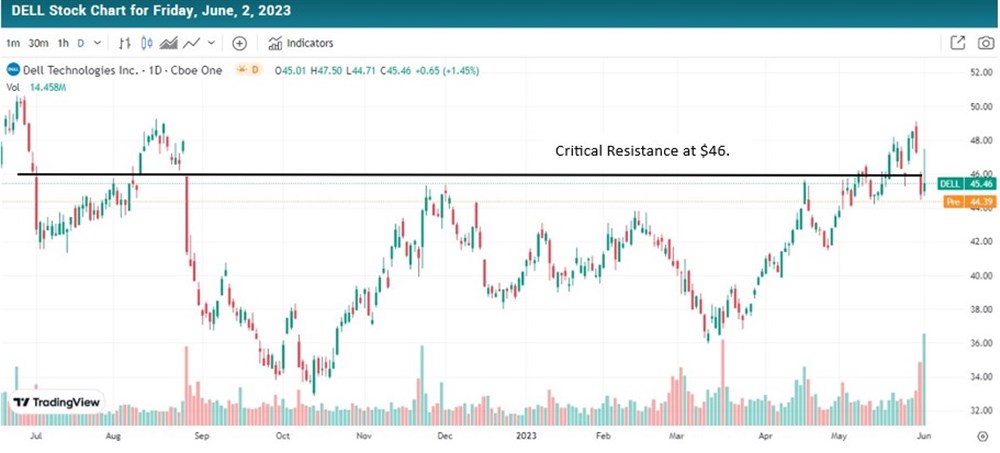
Task: Select the 1m timeframe
Action: pyautogui.click(x=13, y=43)
